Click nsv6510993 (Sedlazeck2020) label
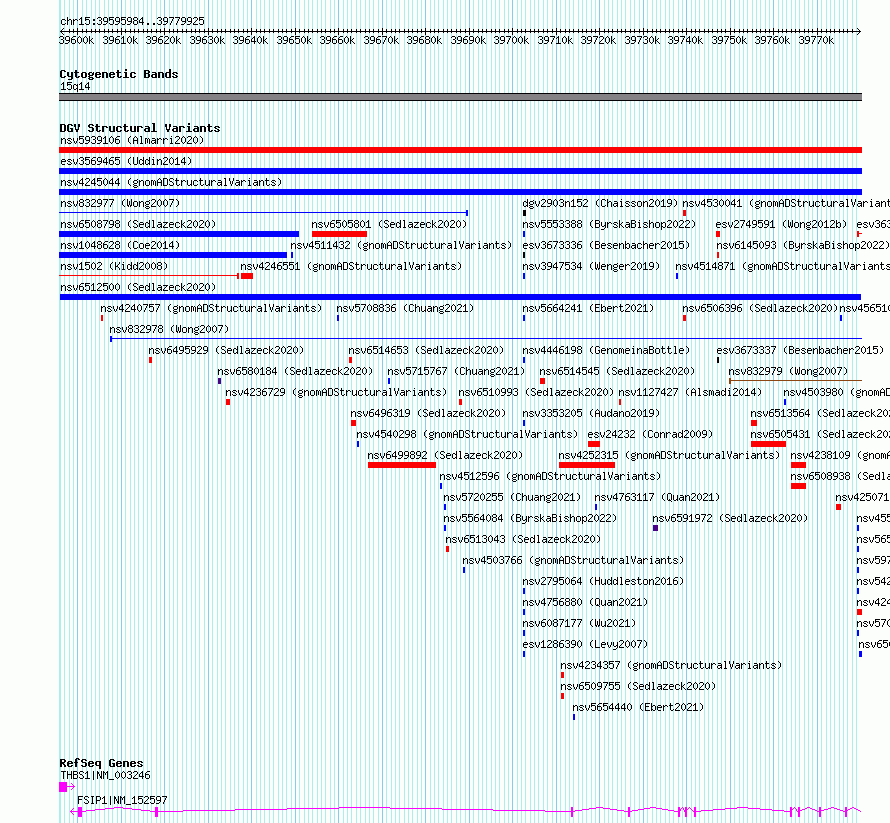 [x=536, y=392]
